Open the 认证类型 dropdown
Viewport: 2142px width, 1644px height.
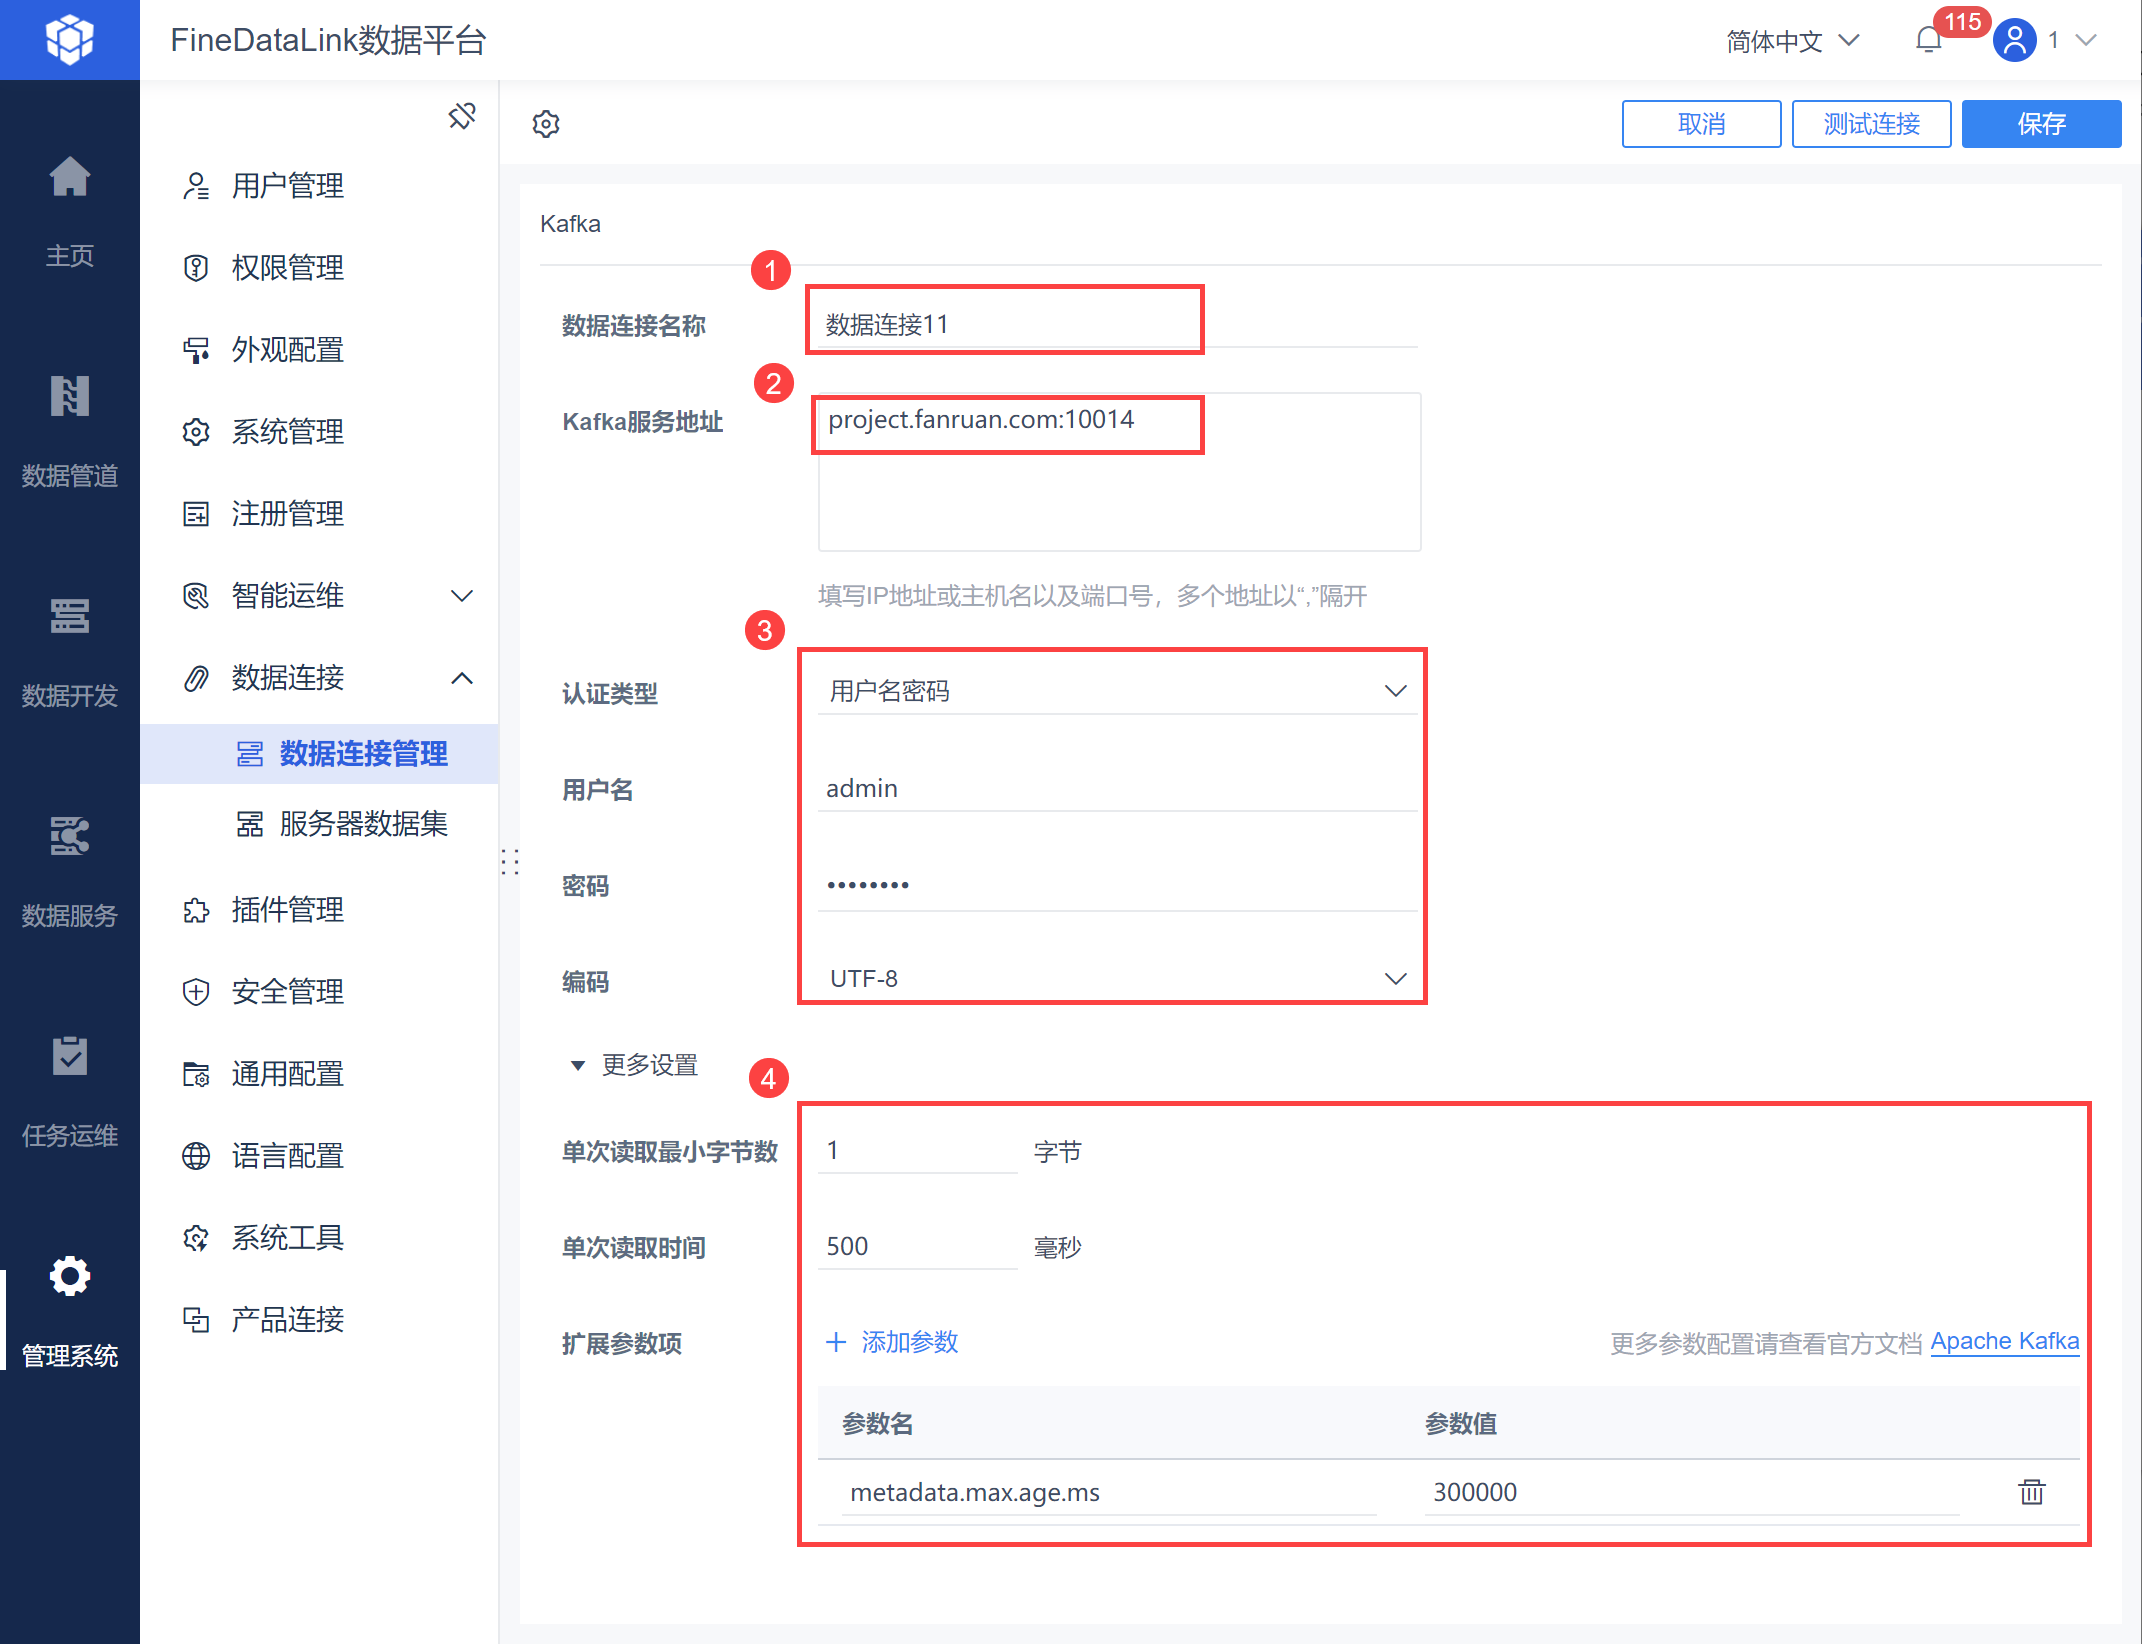[1116, 691]
